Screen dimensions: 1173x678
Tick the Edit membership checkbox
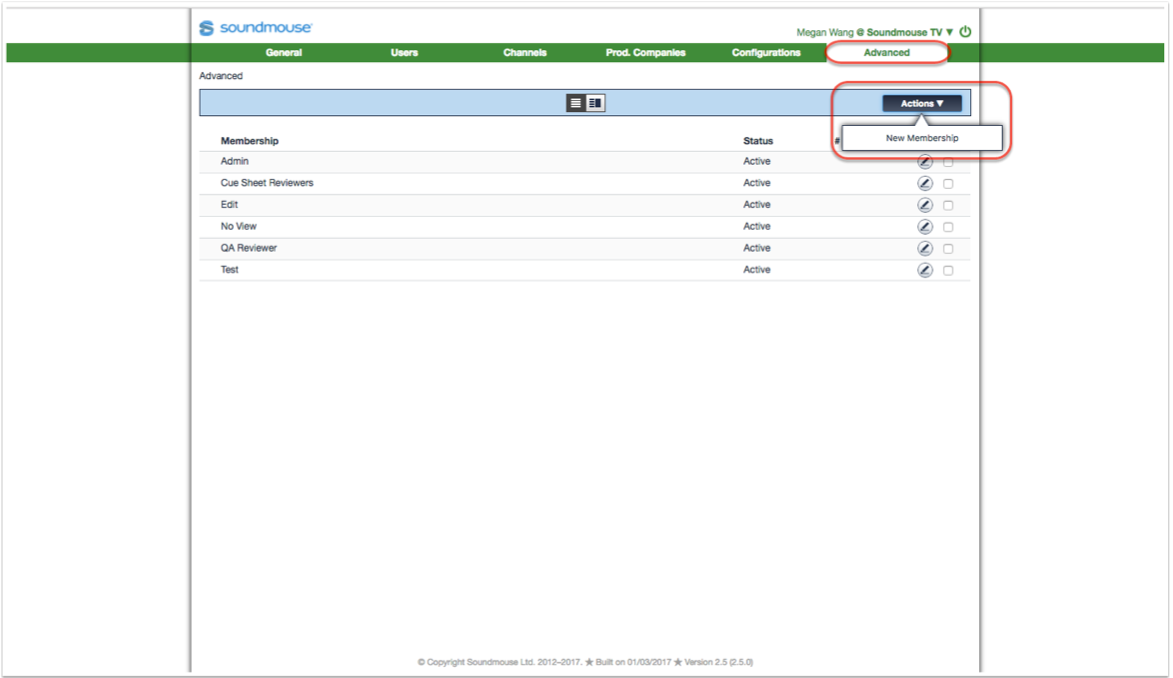948,205
